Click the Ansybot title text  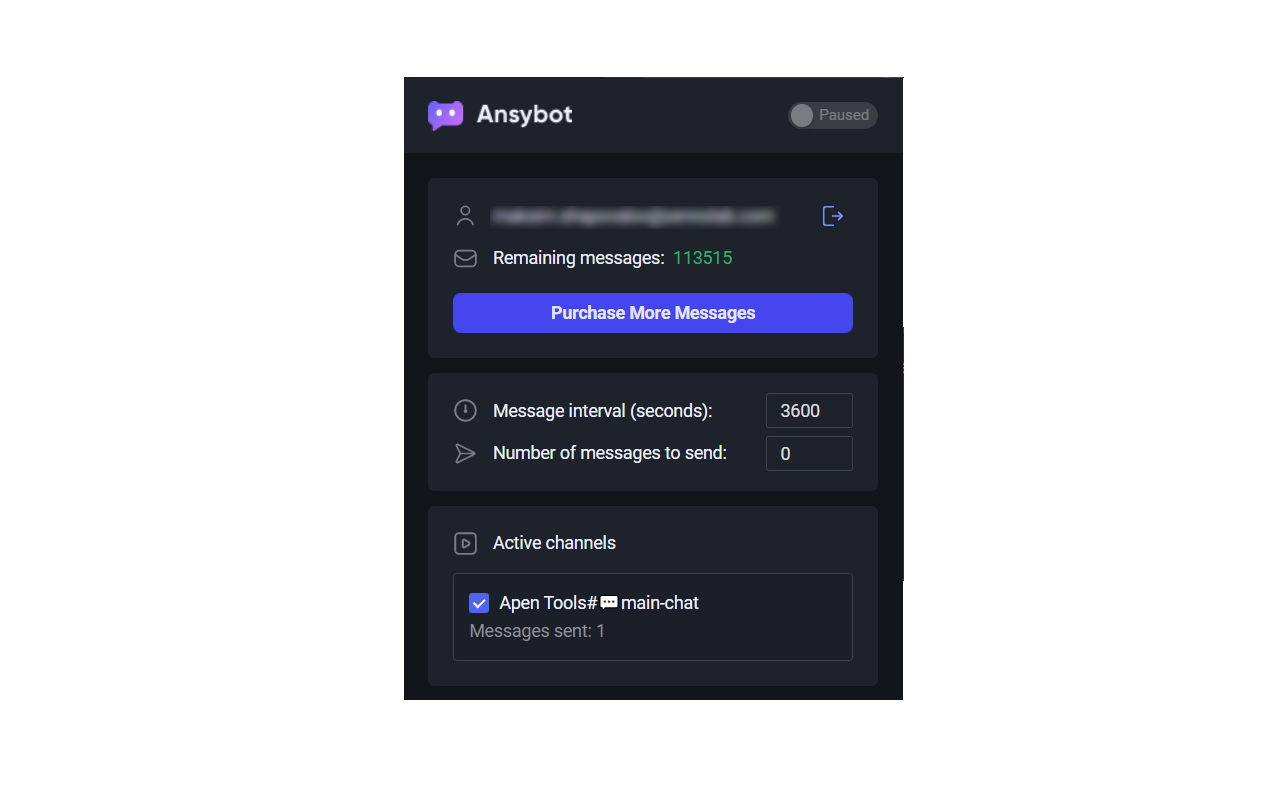coord(525,115)
